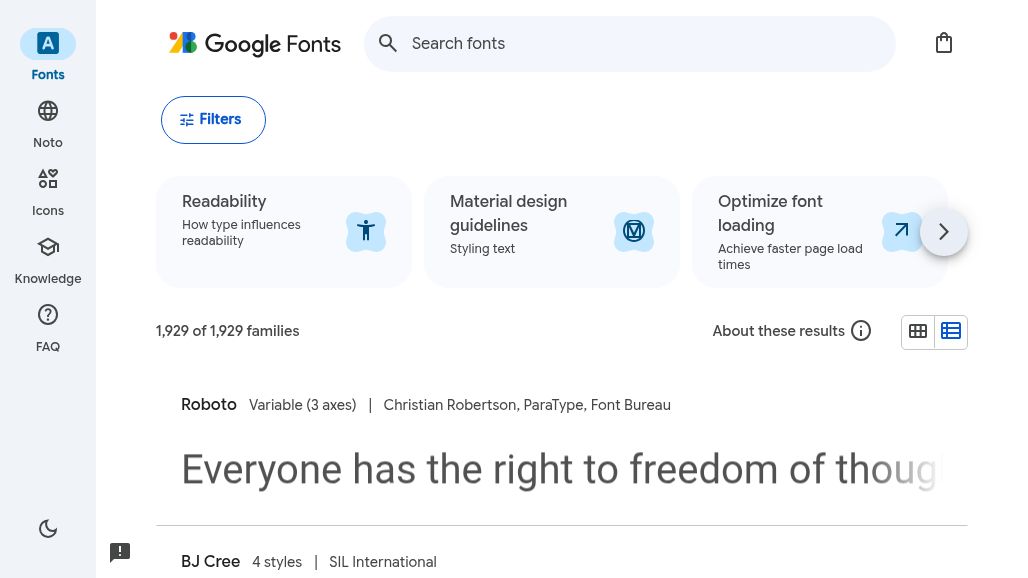Switch results to grid view
This screenshot has height=578, width=1028.
(918, 331)
